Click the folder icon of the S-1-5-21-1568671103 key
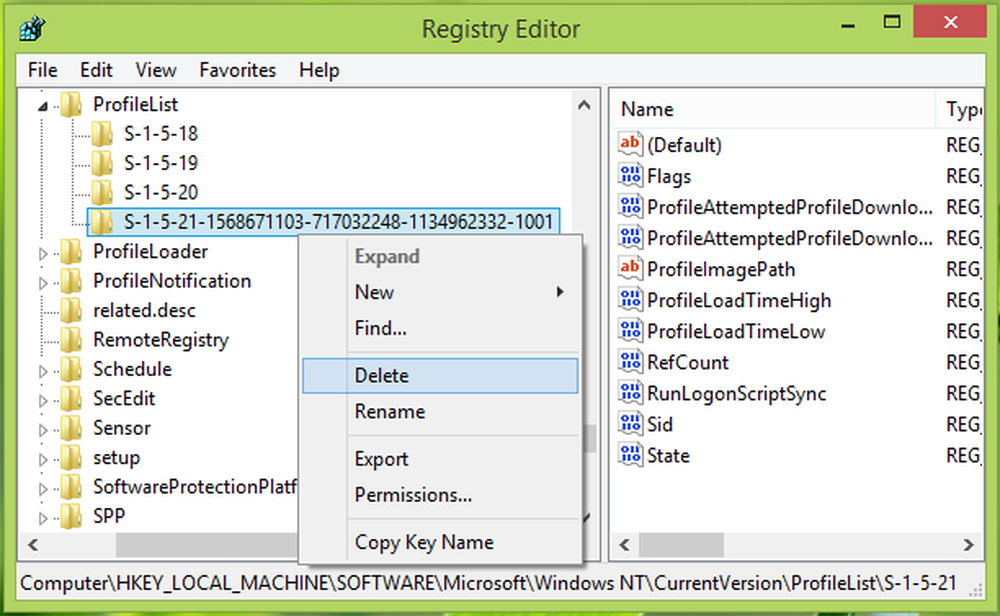 coord(102,222)
